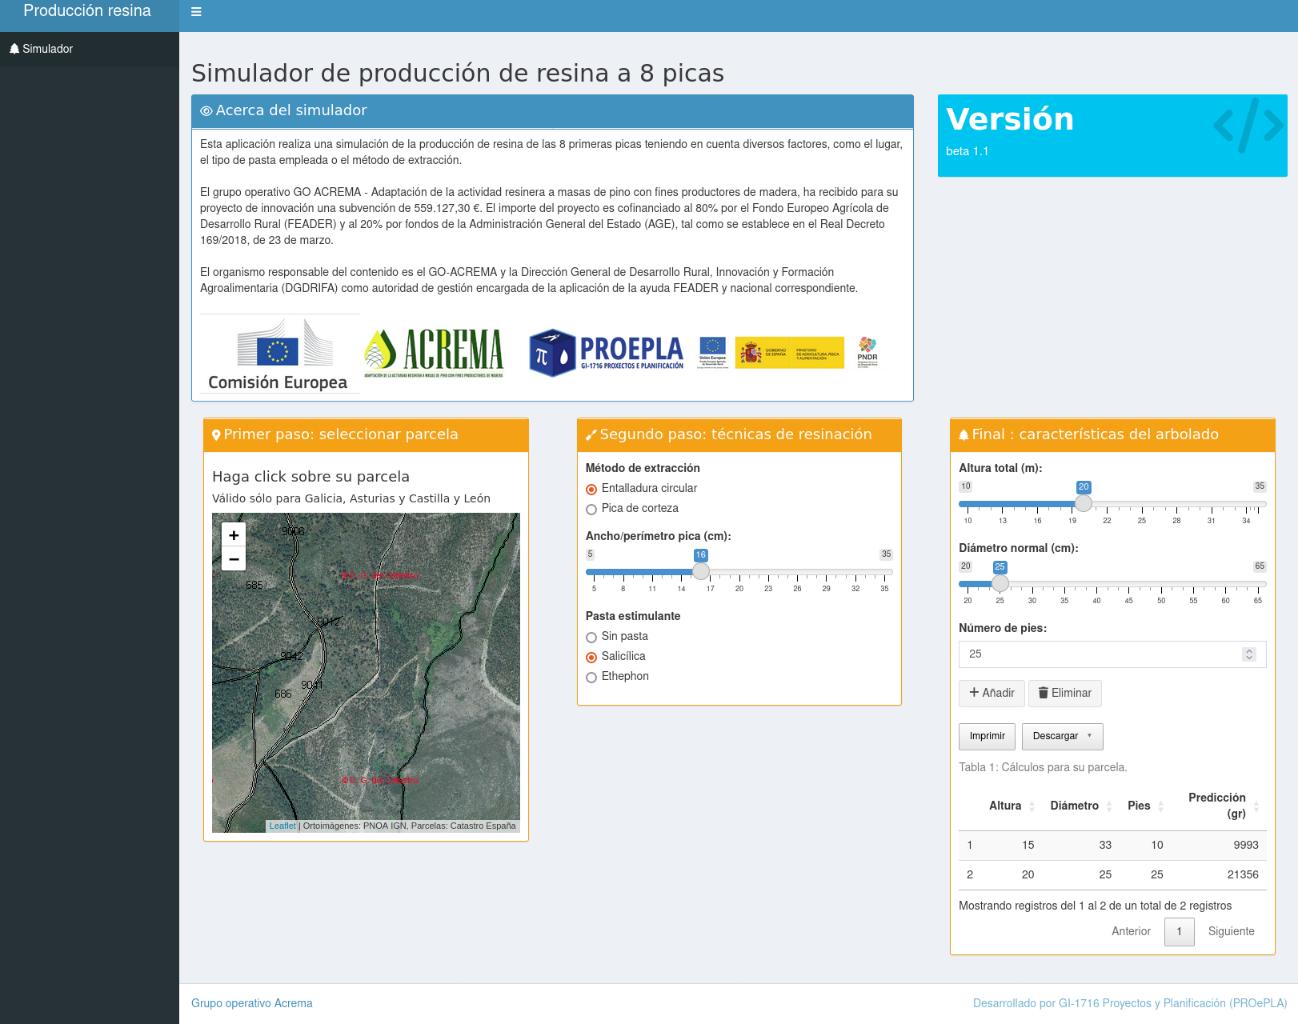Choose the Salicílica stimulant paste
Screen dimensions: 1298x1024
pos(591,657)
